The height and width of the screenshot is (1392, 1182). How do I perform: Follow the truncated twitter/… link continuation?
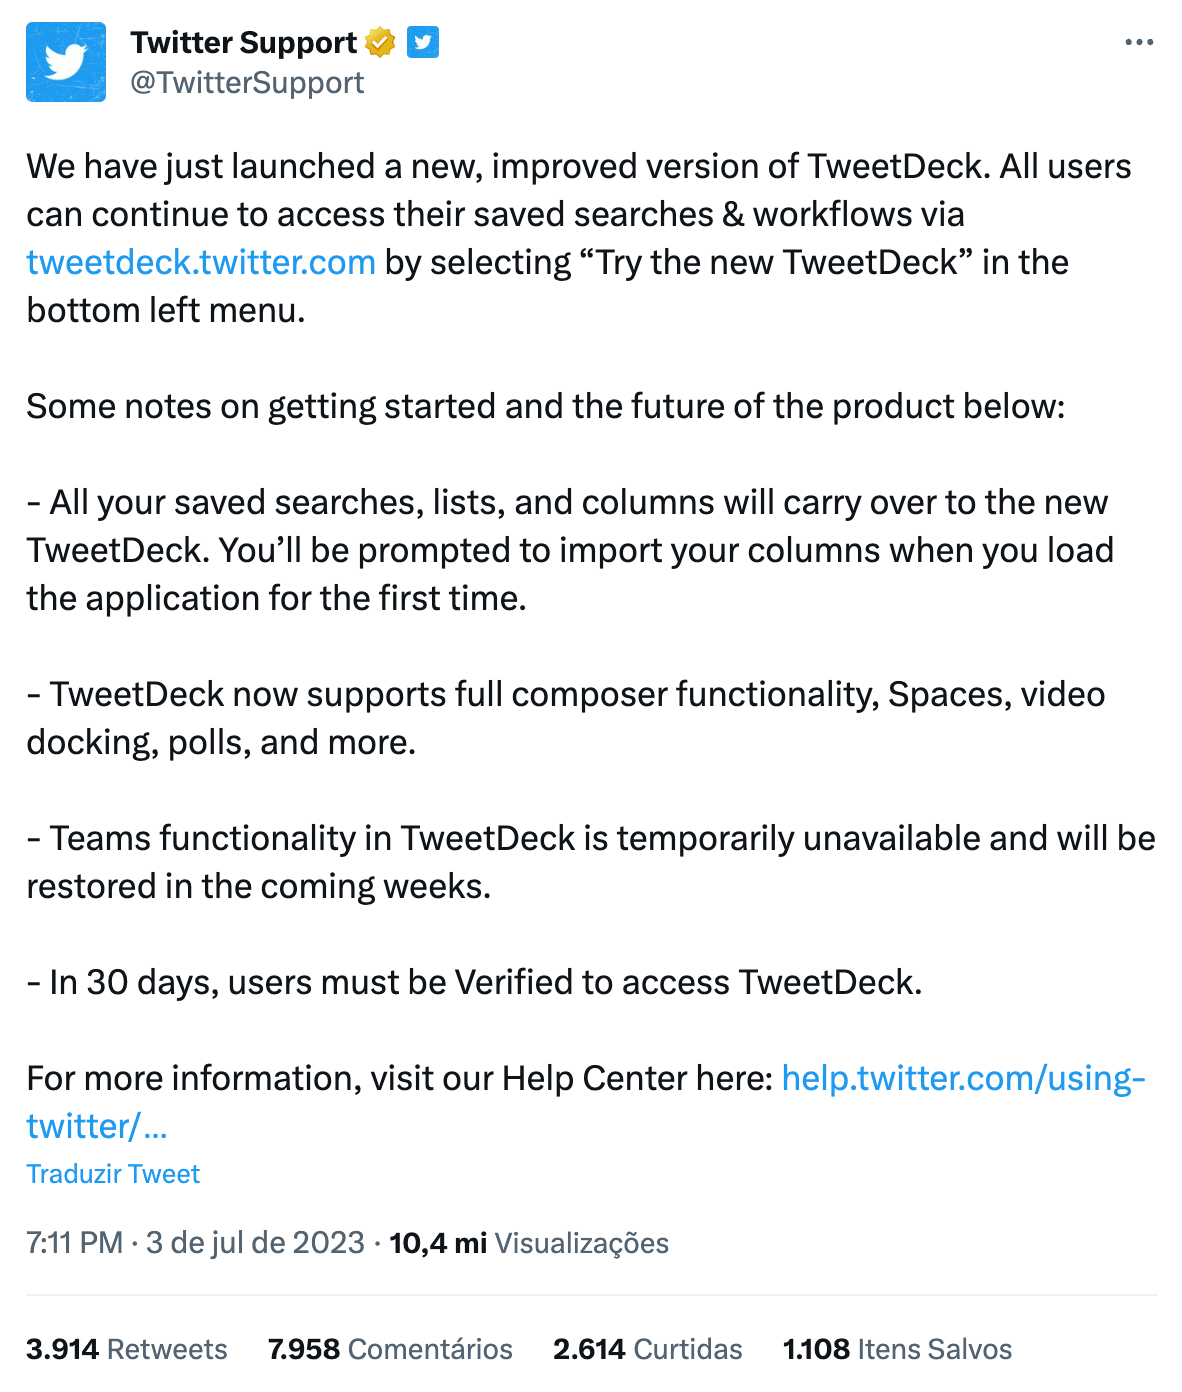[x=97, y=1126]
